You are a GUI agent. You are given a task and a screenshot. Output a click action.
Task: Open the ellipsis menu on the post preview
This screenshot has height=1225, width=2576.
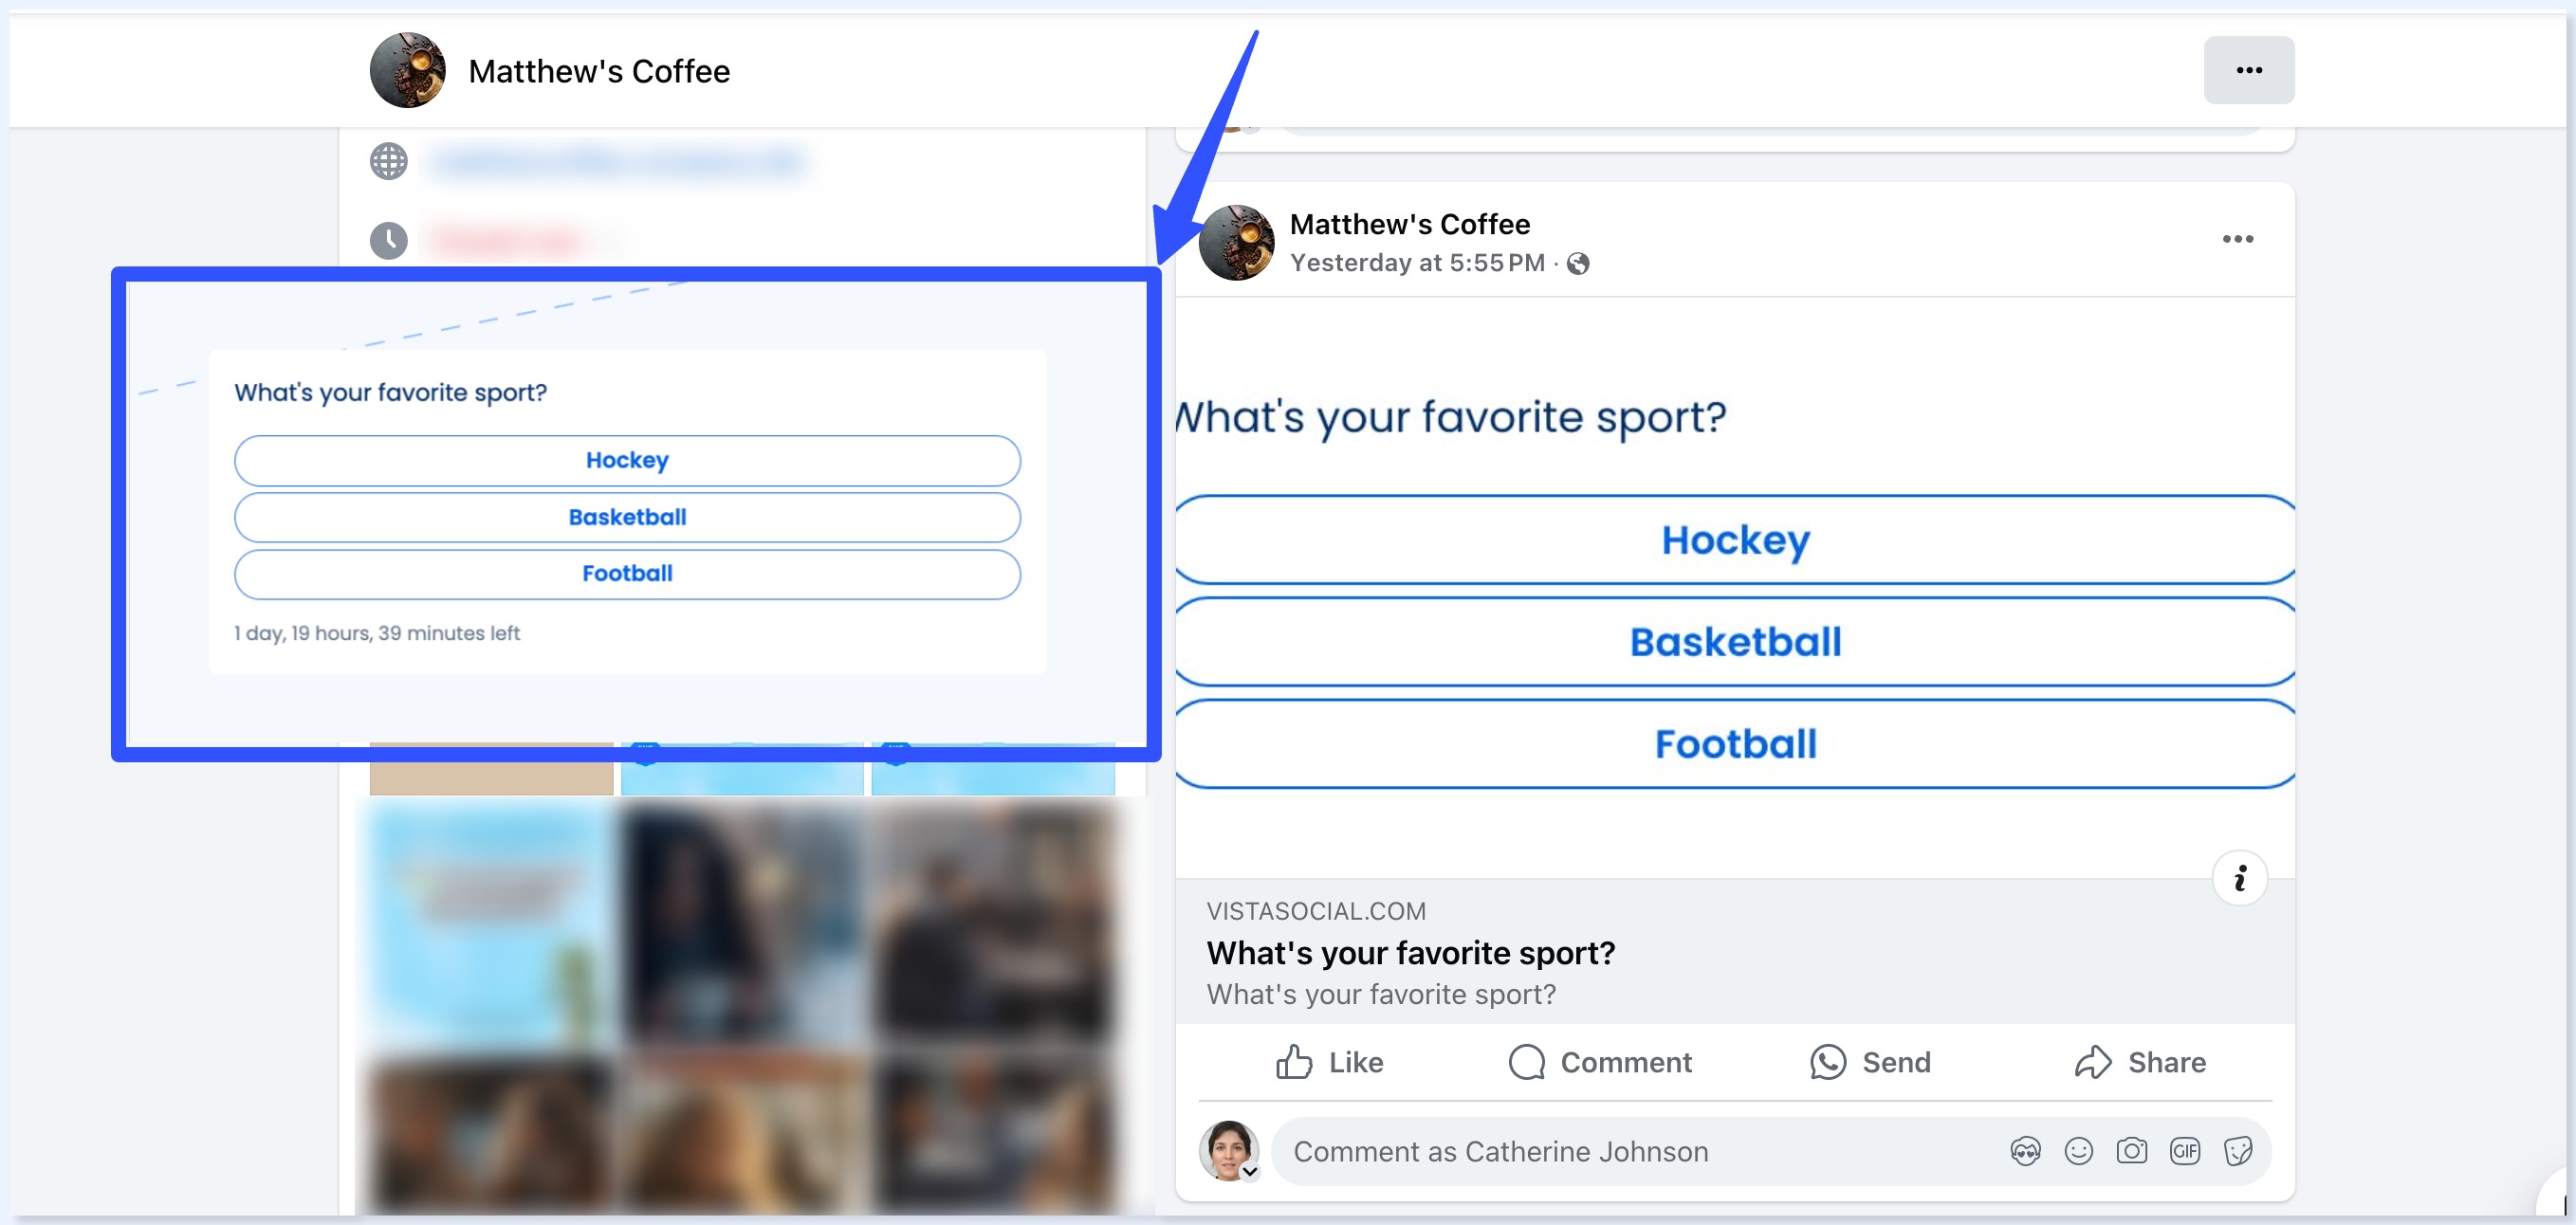(2238, 238)
